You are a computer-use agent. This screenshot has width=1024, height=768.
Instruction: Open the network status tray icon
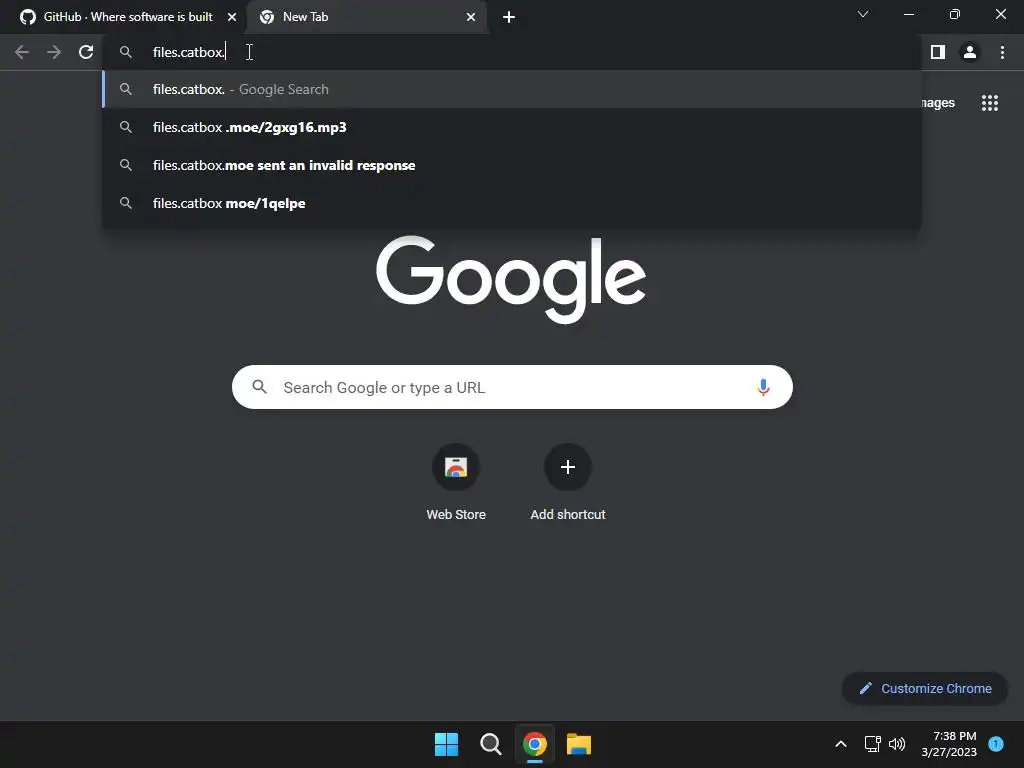pos(872,744)
